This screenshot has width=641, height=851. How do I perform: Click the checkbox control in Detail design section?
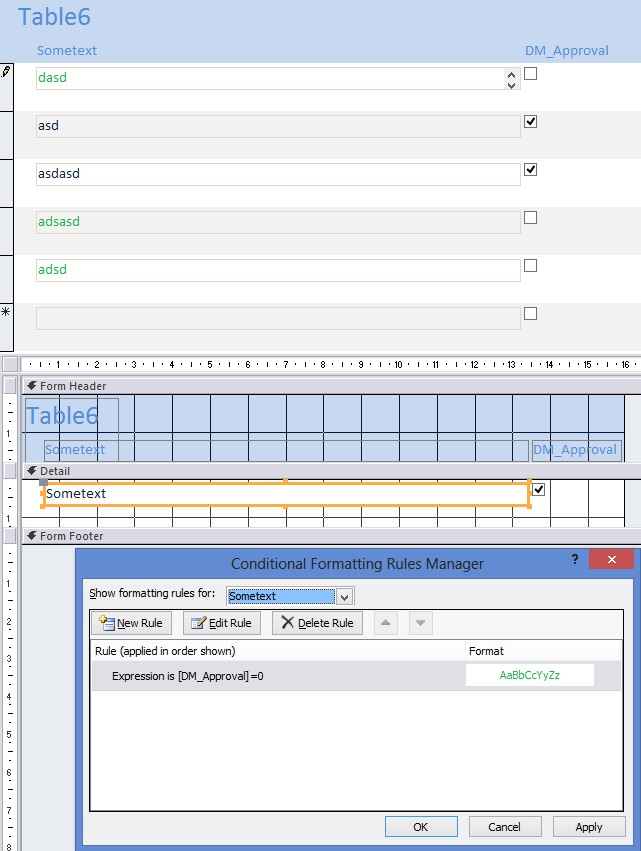(x=538, y=490)
